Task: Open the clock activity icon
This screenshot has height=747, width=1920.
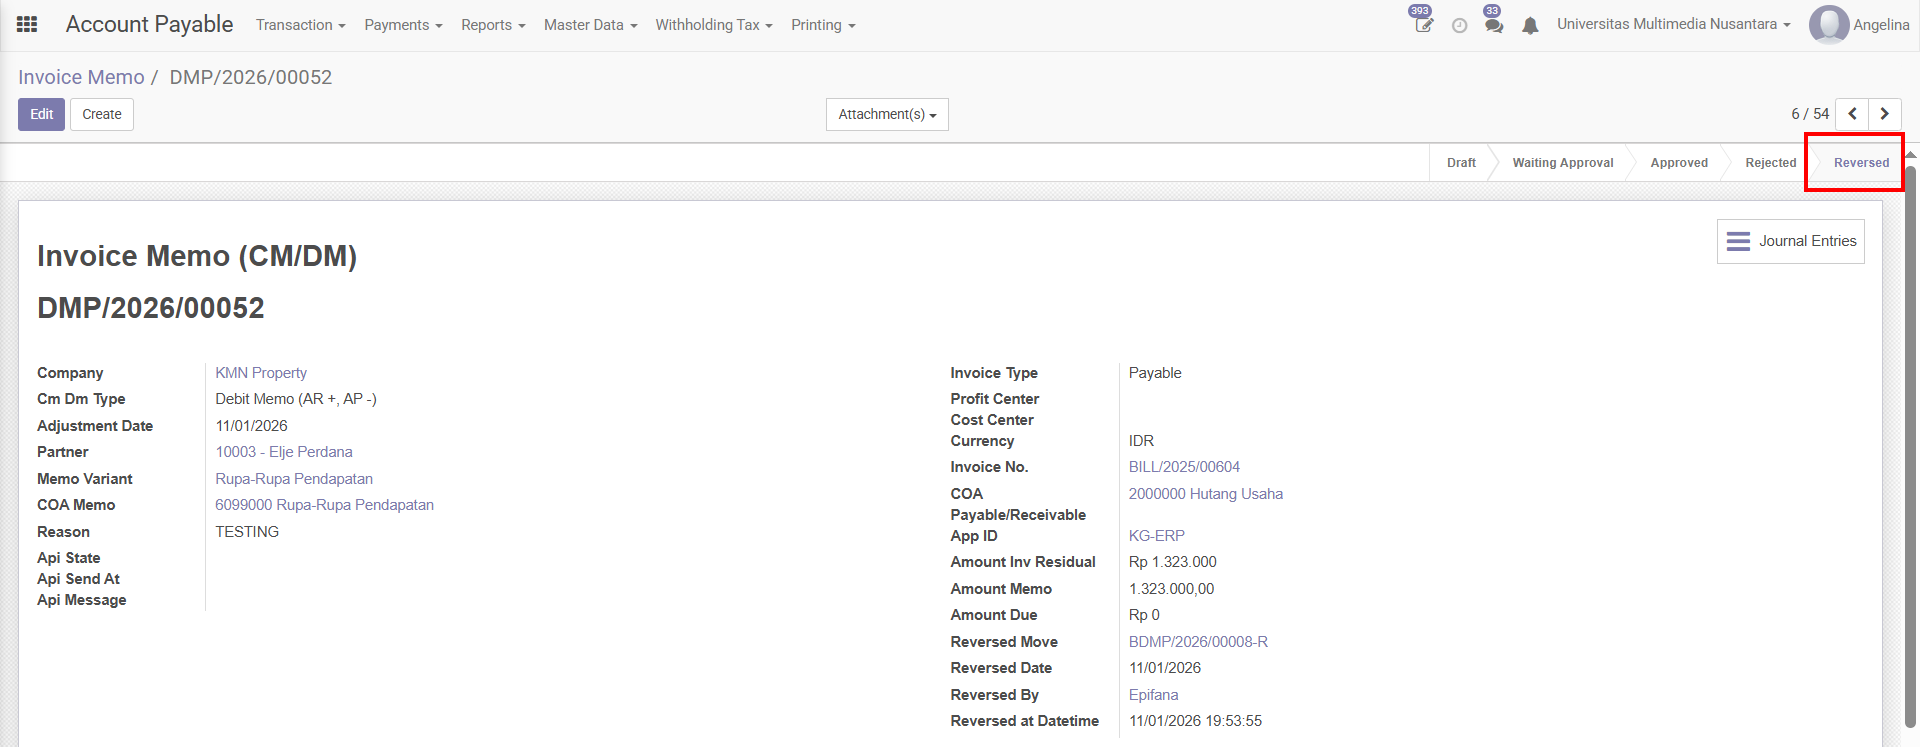Action: pos(1459,26)
